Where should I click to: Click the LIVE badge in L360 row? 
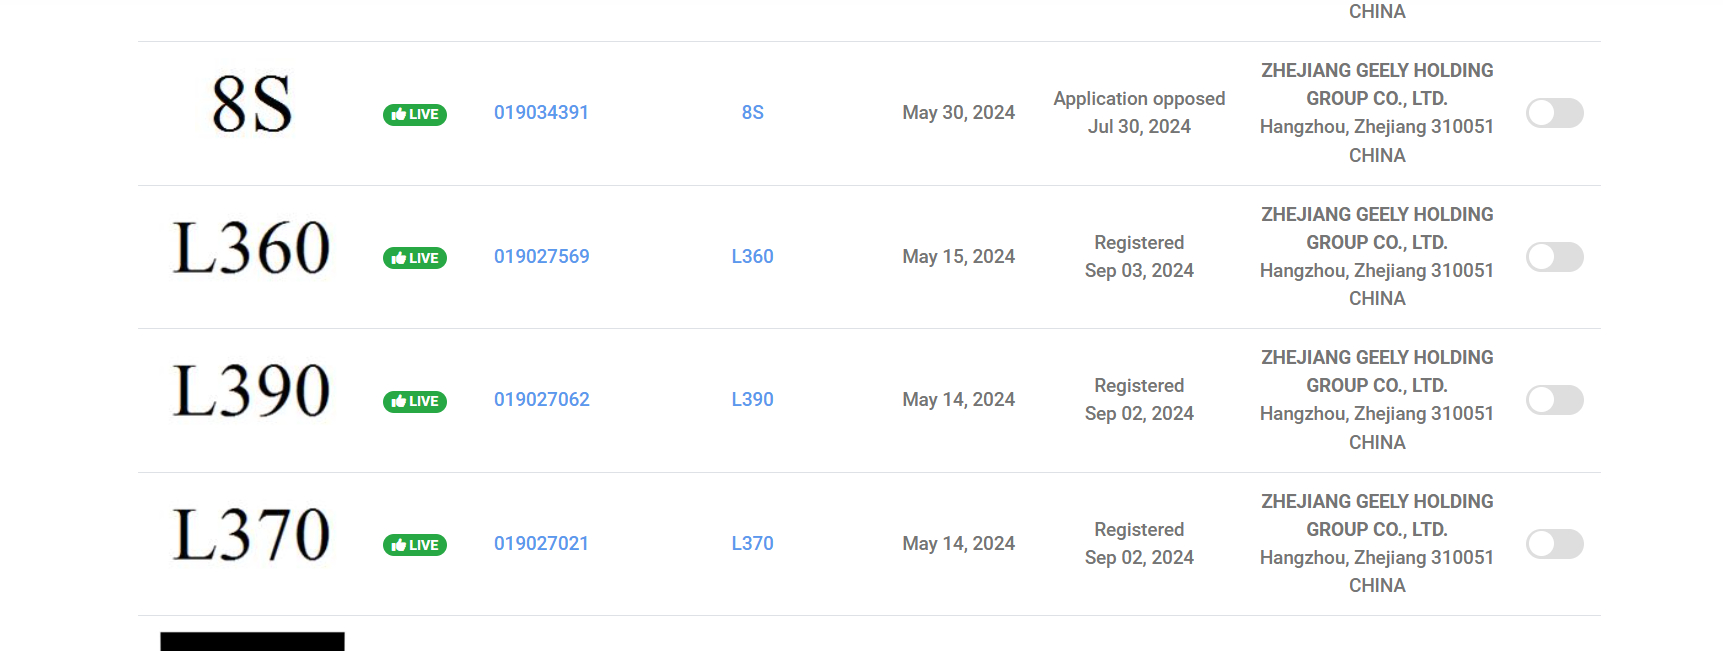tap(414, 258)
